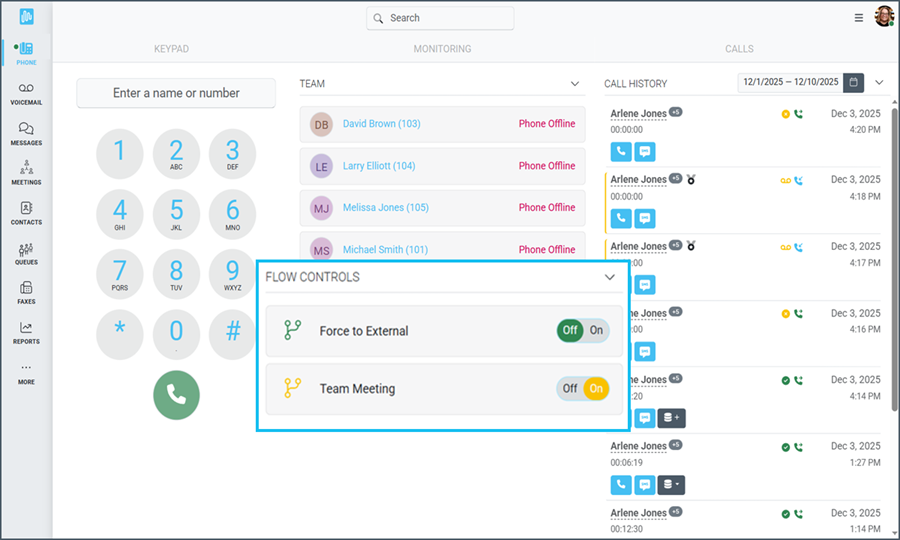Open the Messages sidebar icon
The width and height of the screenshot is (900, 540).
coord(26,134)
